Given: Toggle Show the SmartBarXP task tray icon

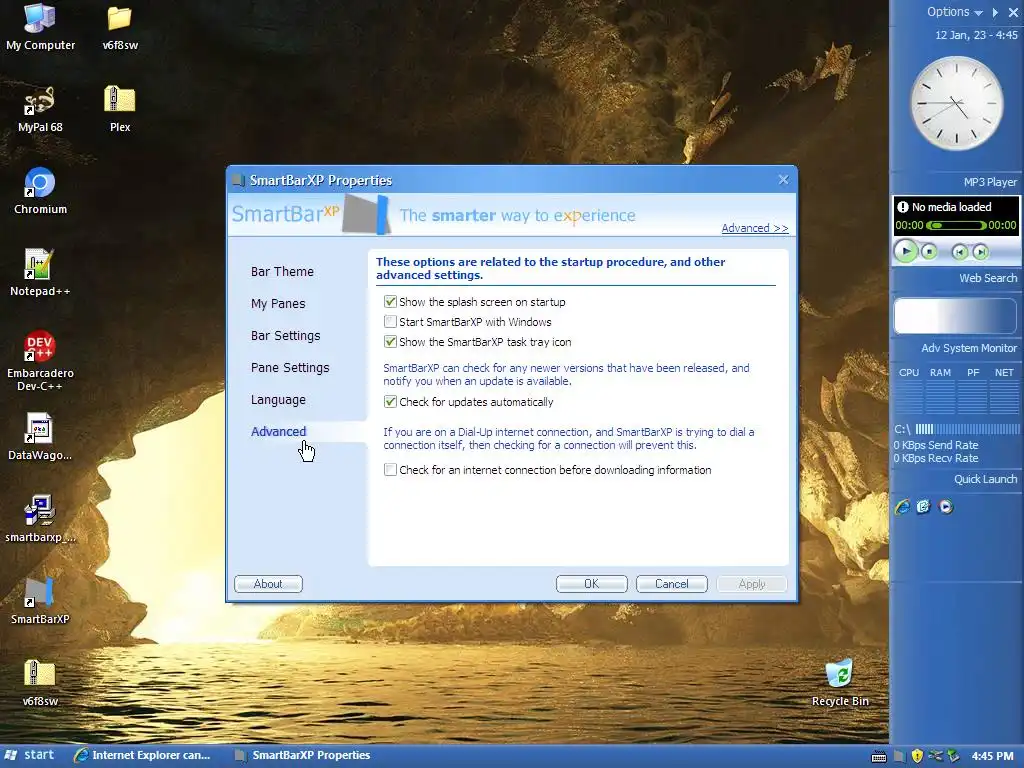Looking at the screenshot, I should point(390,342).
